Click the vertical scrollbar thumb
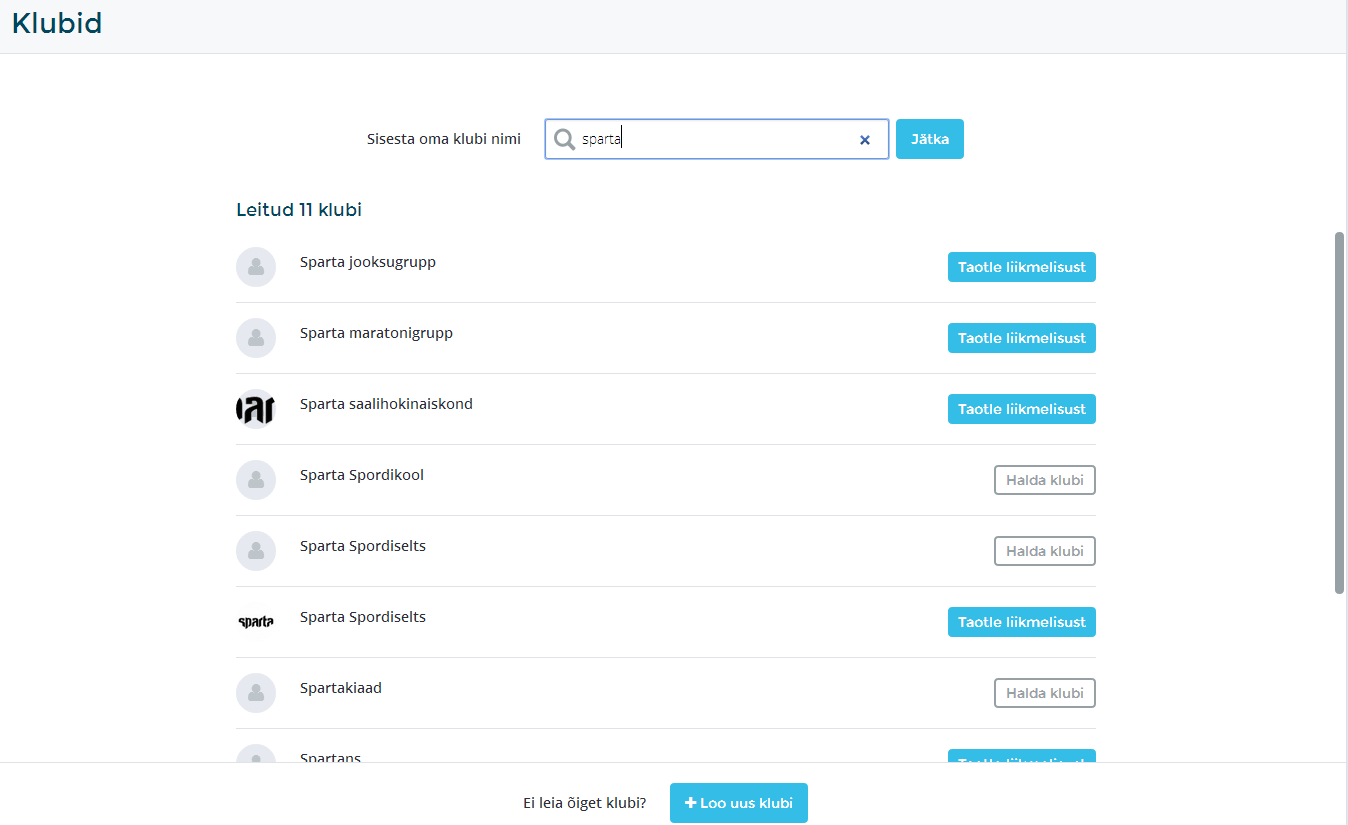This screenshot has width=1348, height=825. 1339,412
